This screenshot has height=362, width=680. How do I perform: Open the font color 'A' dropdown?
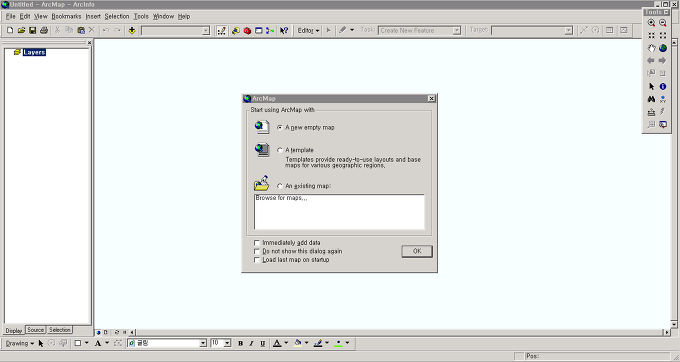tap(286, 343)
